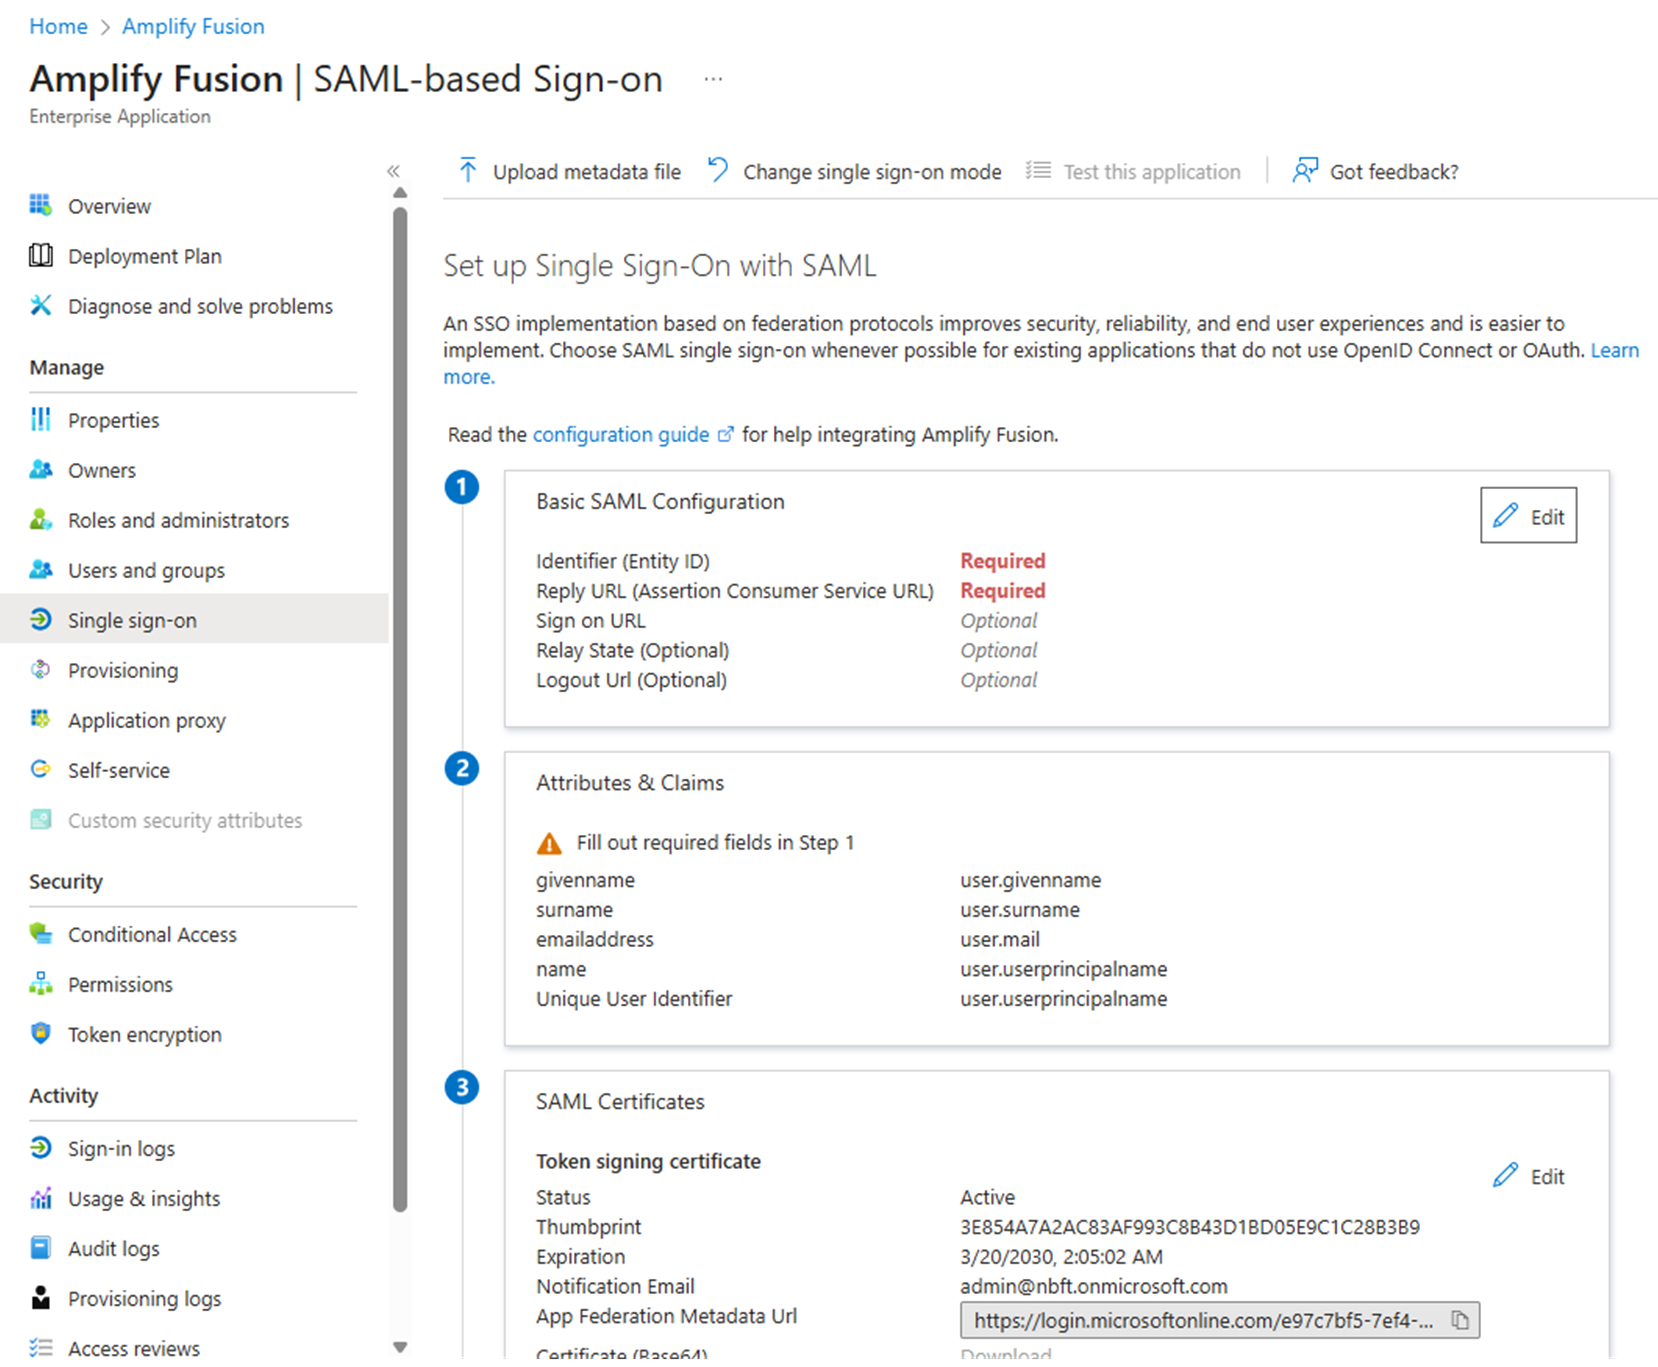The height and width of the screenshot is (1367, 1658).
Task: Follow the Learn more link
Action: click(x=1614, y=350)
